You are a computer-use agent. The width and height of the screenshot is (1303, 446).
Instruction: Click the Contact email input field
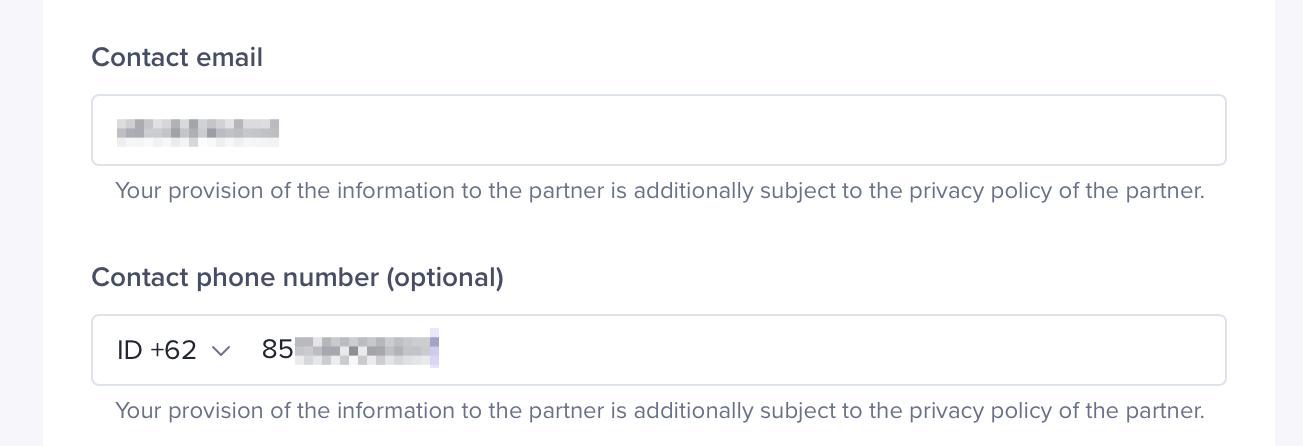(658, 130)
